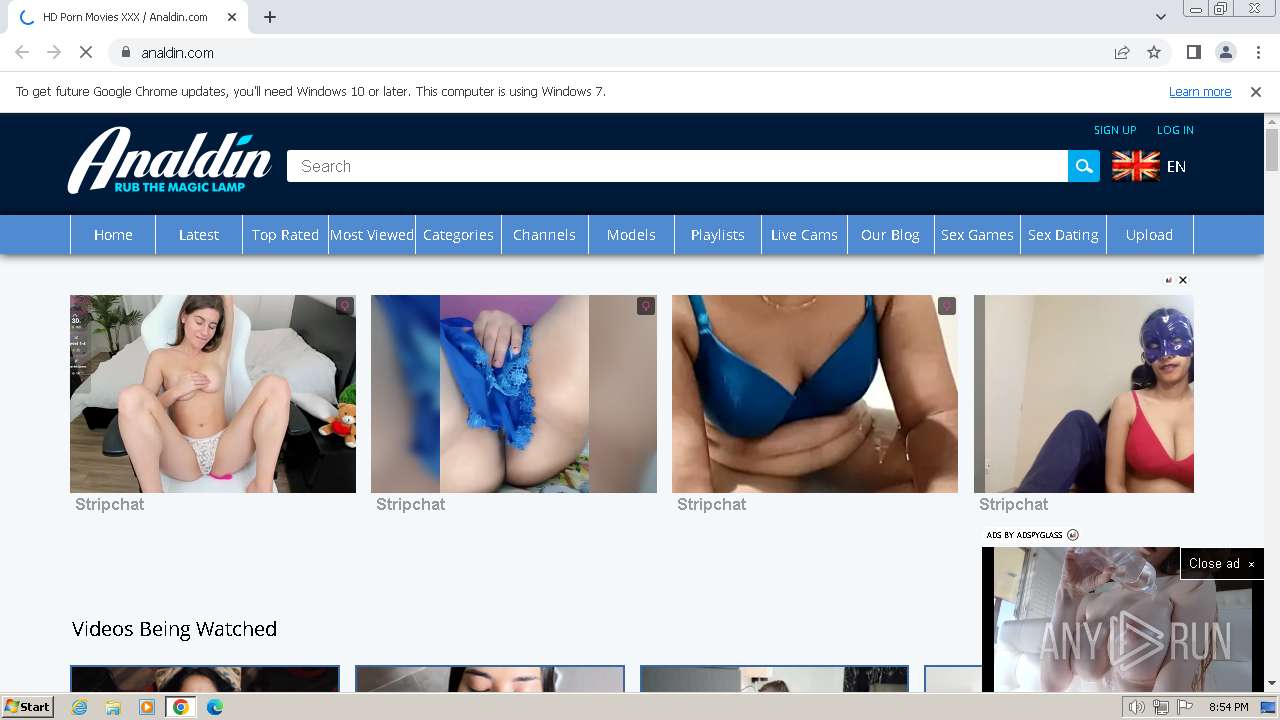
Task: Open the Windows Start menu
Action: (x=28, y=707)
